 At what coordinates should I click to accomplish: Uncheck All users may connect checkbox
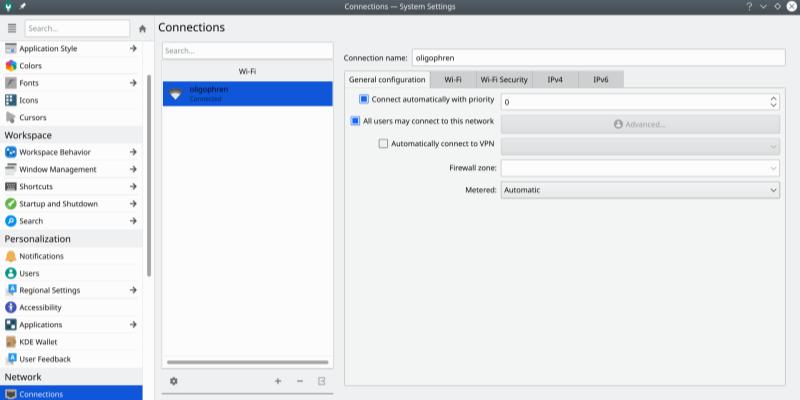tap(355, 121)
